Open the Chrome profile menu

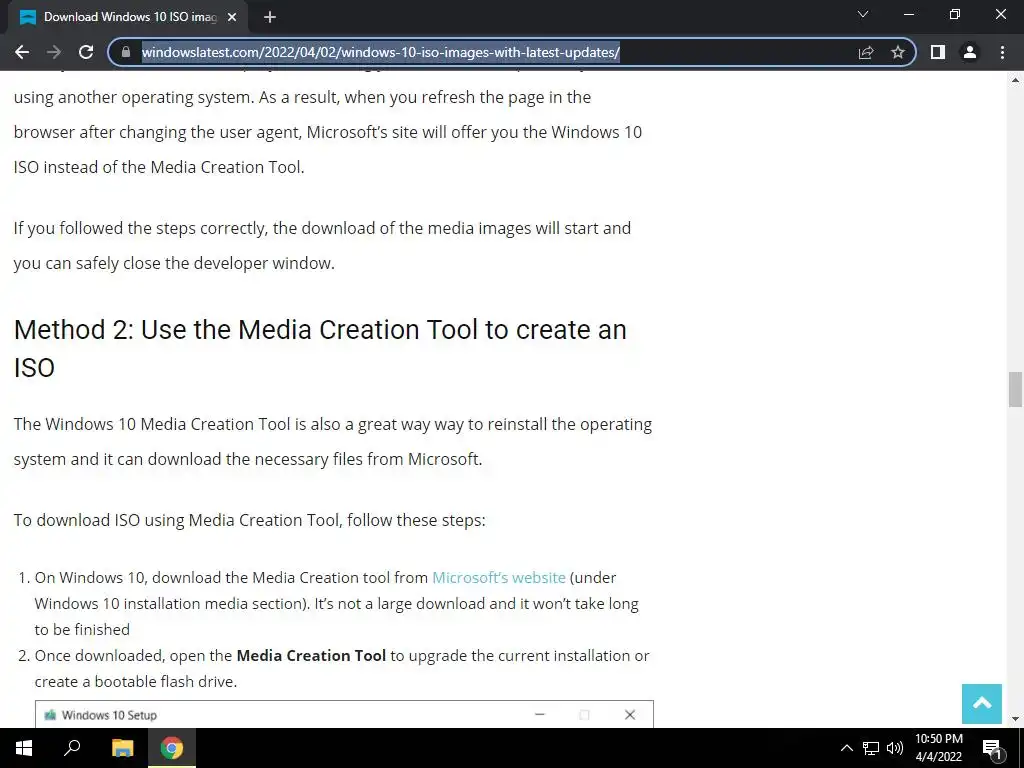(x=970, y=52)
